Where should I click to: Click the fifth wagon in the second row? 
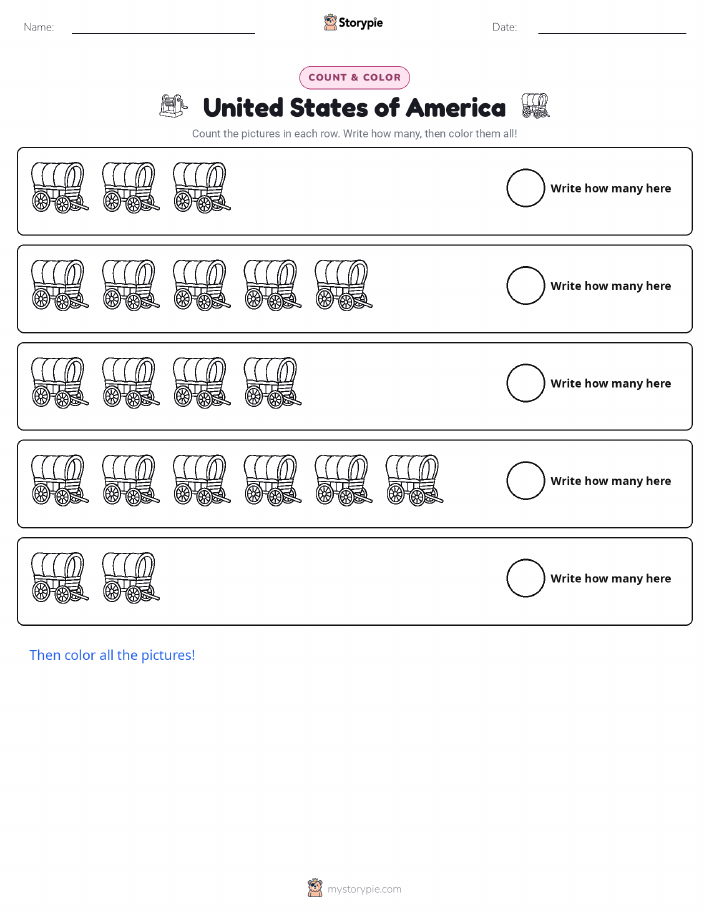click(x=343, y=285)
